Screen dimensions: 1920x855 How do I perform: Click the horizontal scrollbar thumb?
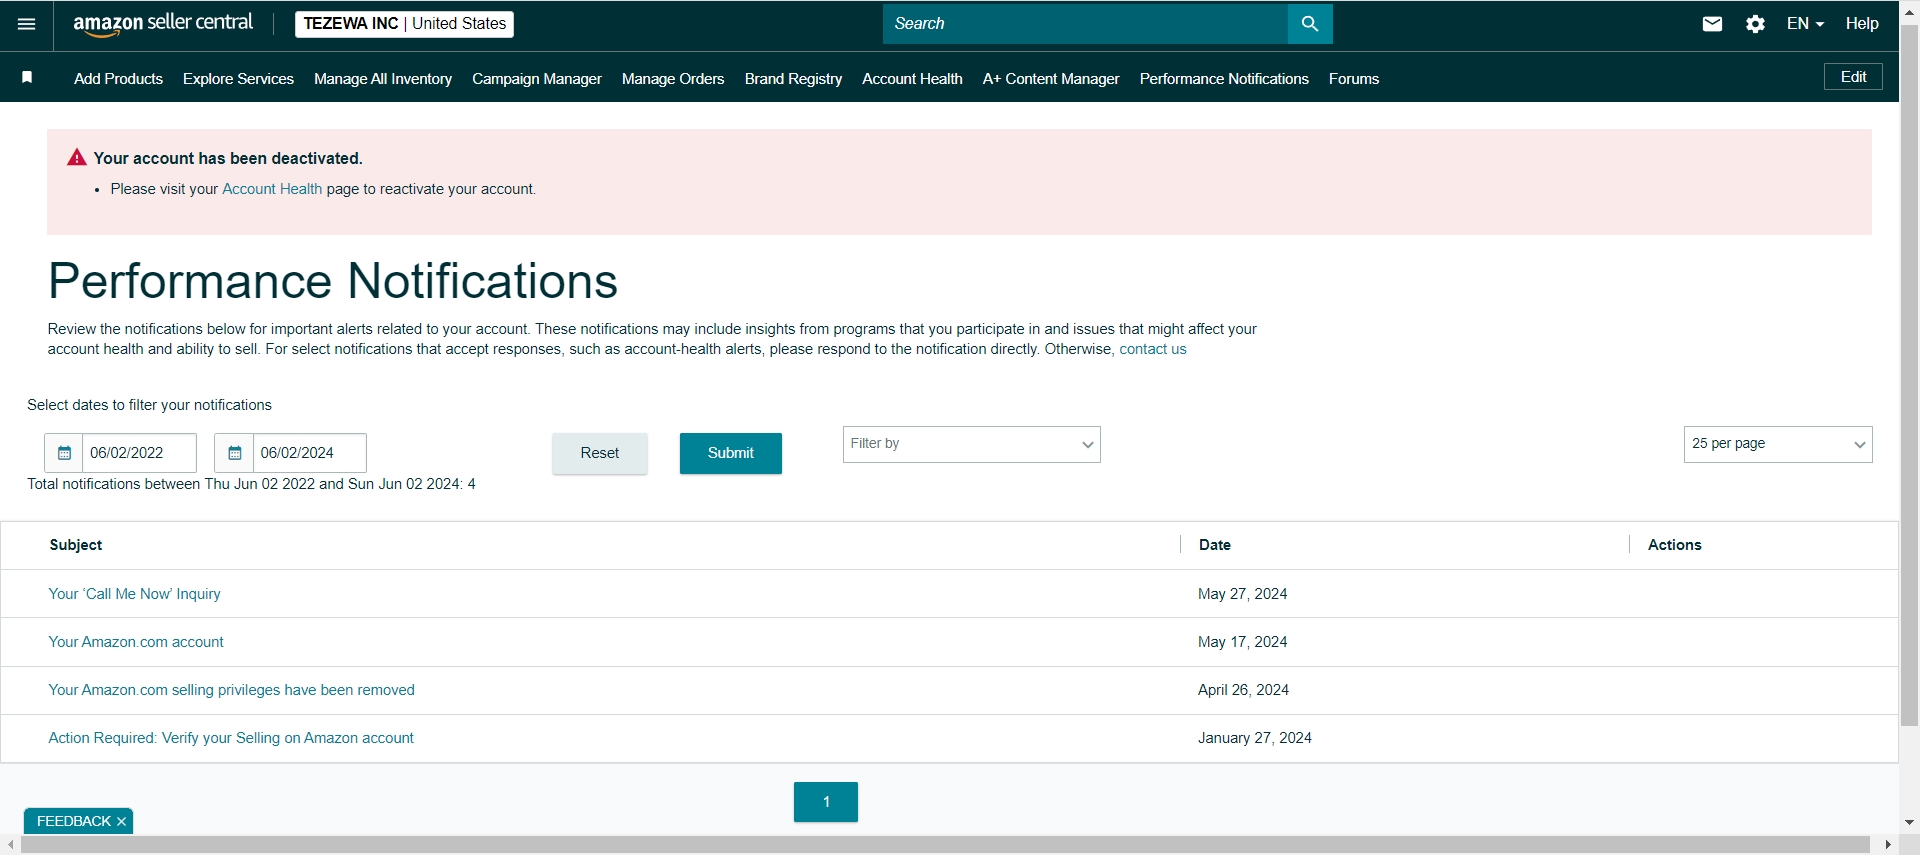click(945, 845)
